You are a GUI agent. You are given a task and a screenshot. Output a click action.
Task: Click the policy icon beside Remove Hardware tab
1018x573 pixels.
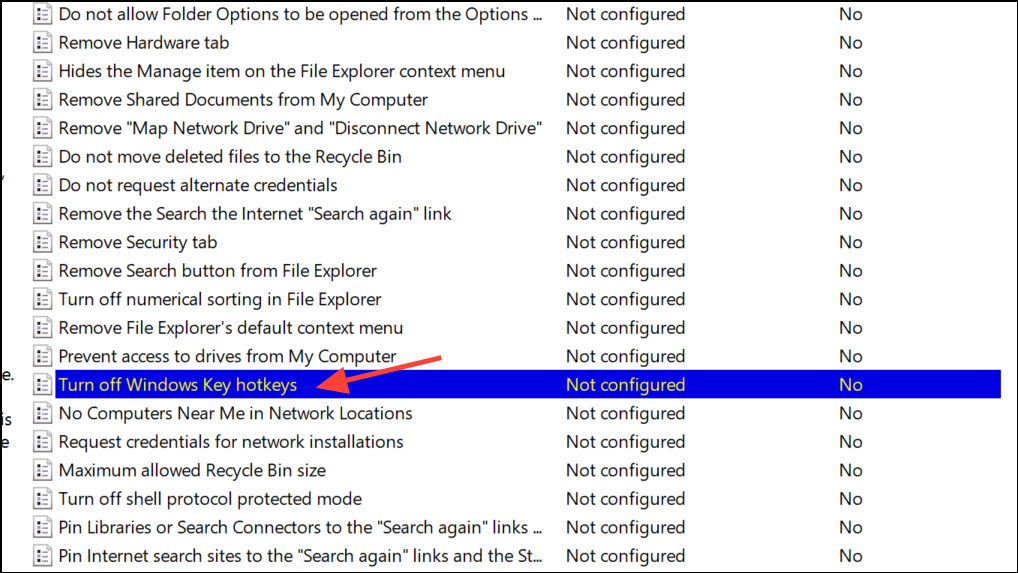[x=42, y=43]
